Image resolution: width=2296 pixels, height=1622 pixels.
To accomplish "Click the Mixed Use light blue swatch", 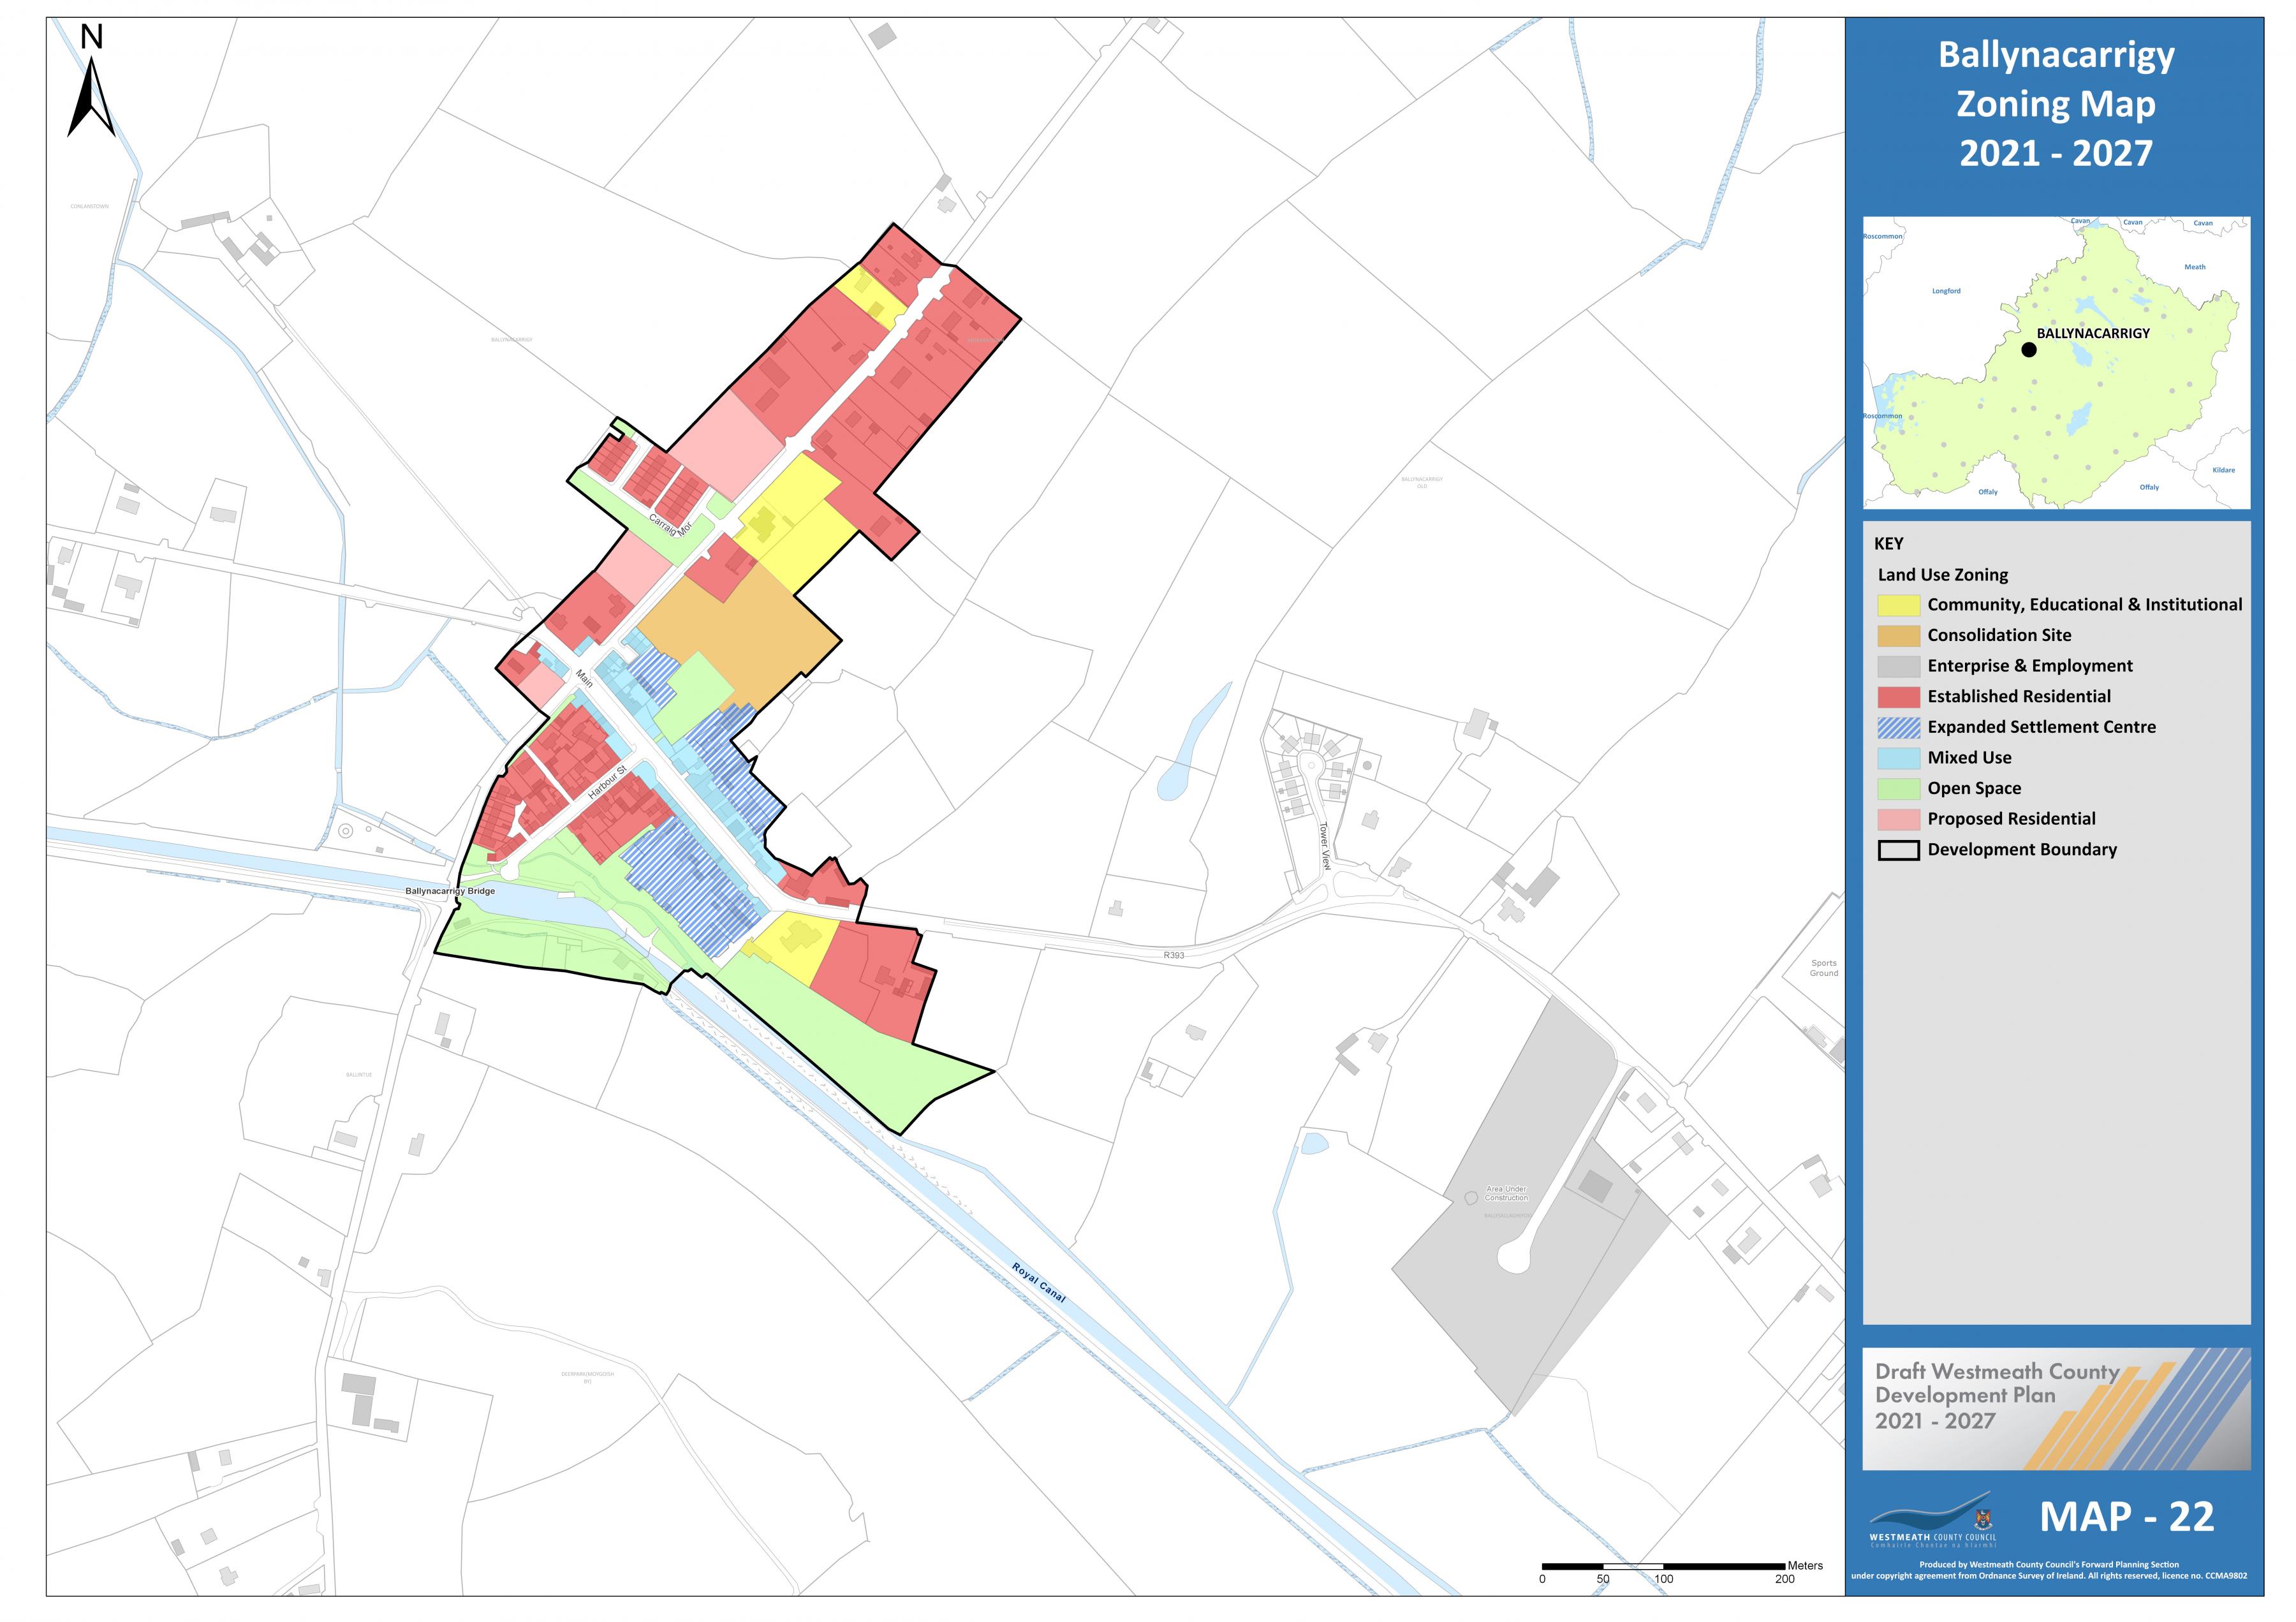I will coord(1898,758).
